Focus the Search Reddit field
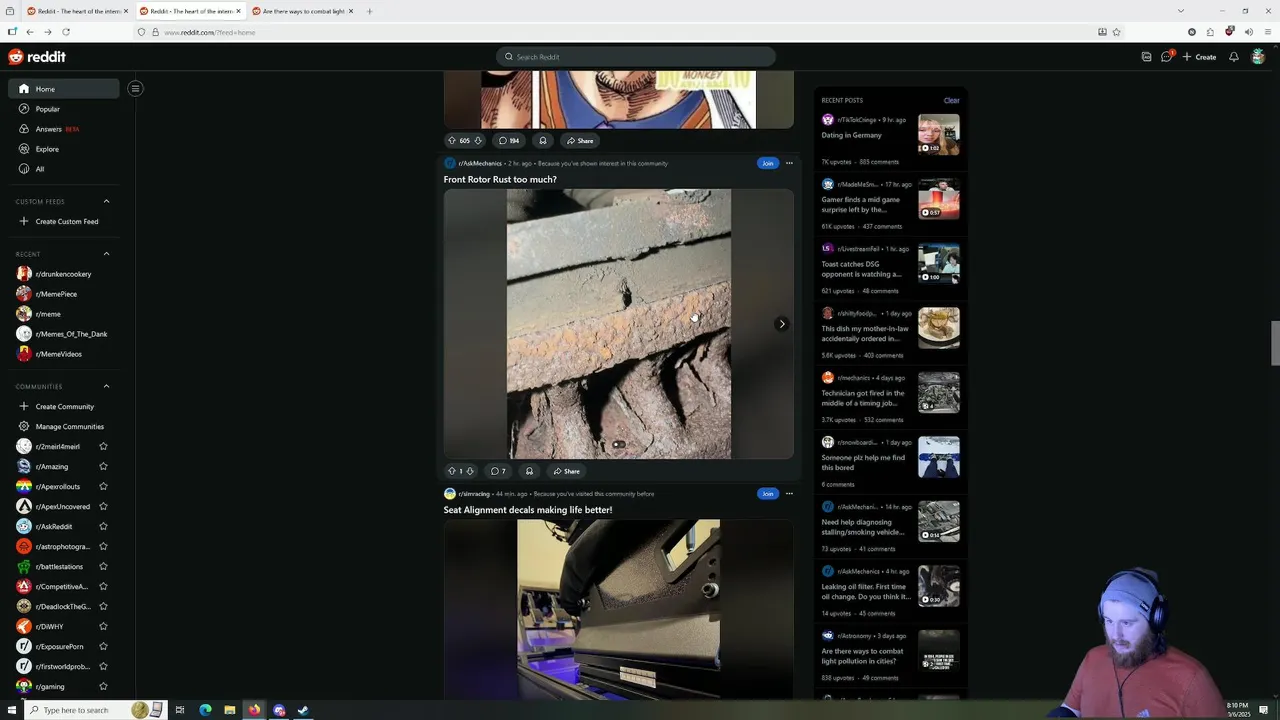This screenshot has width=1280, height=720. (636, 57)
